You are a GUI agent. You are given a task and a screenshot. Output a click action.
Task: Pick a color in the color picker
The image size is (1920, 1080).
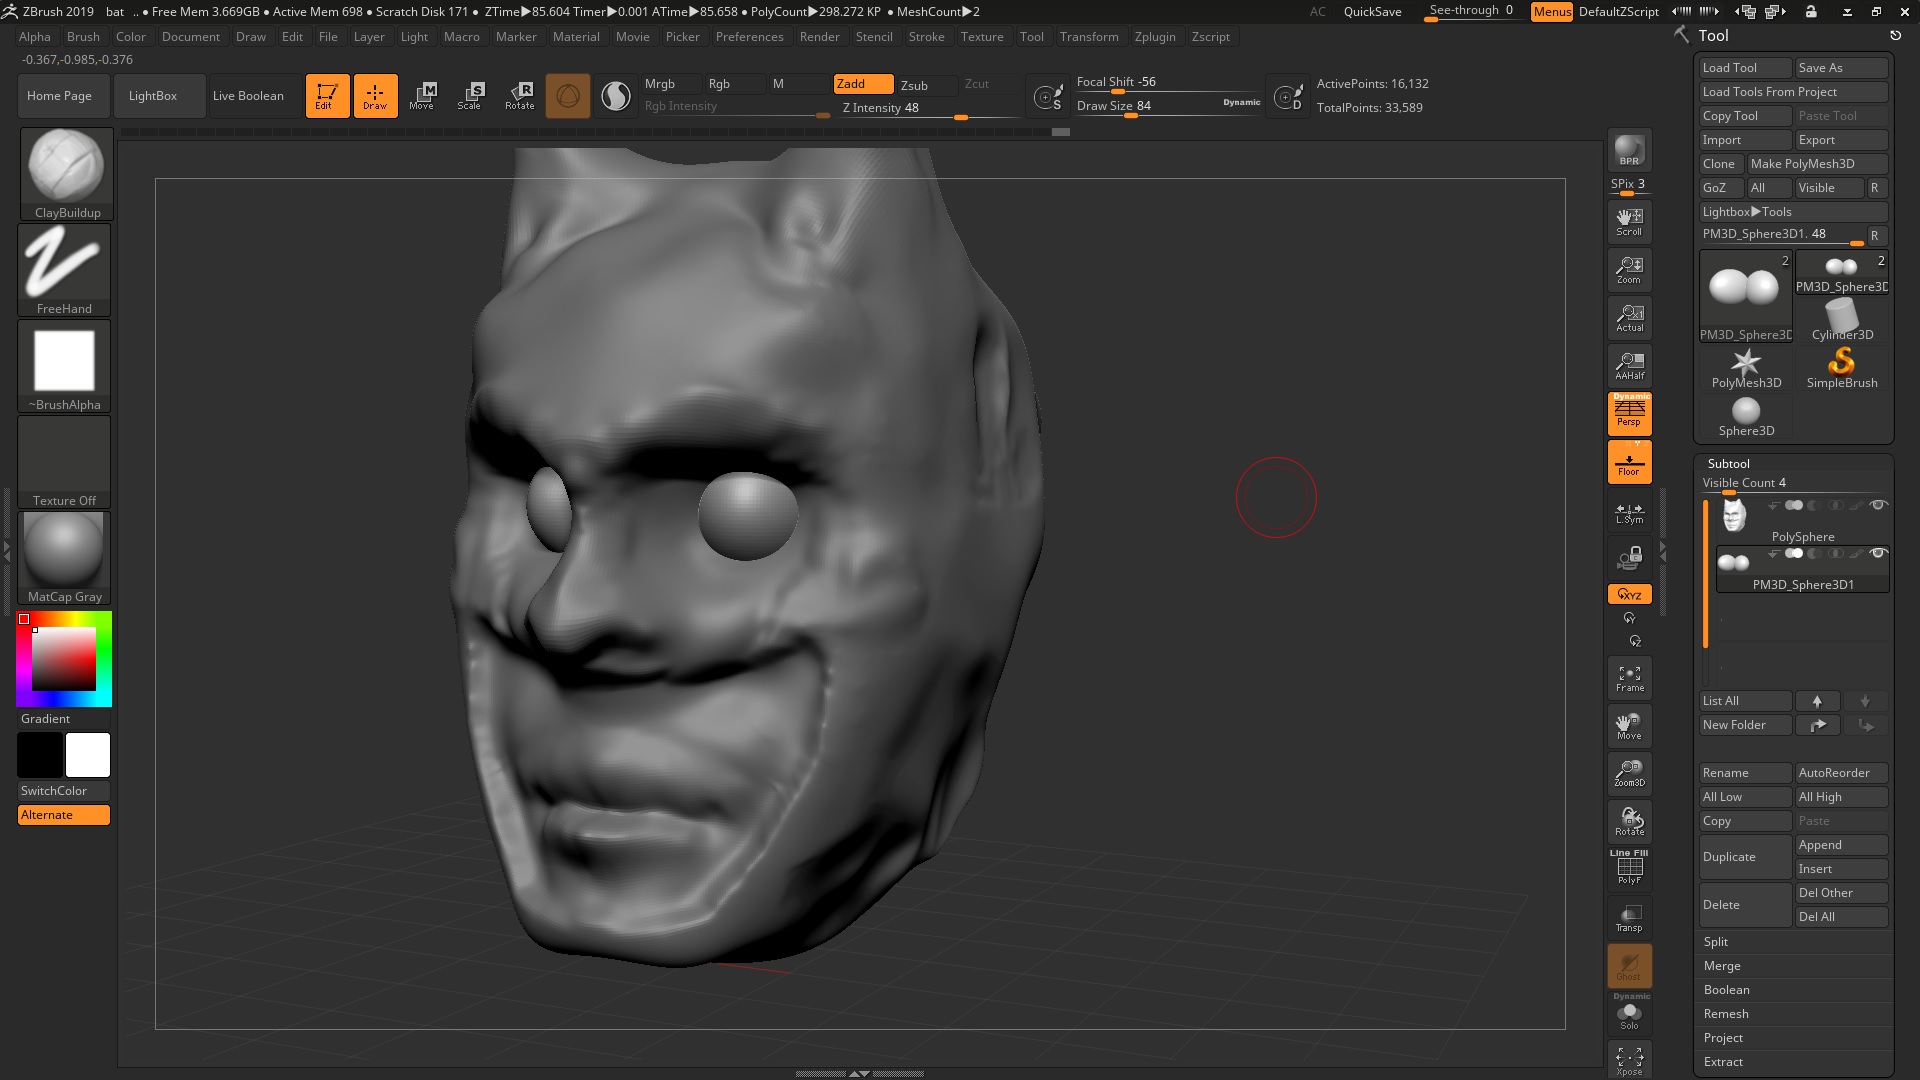[64, 659]
